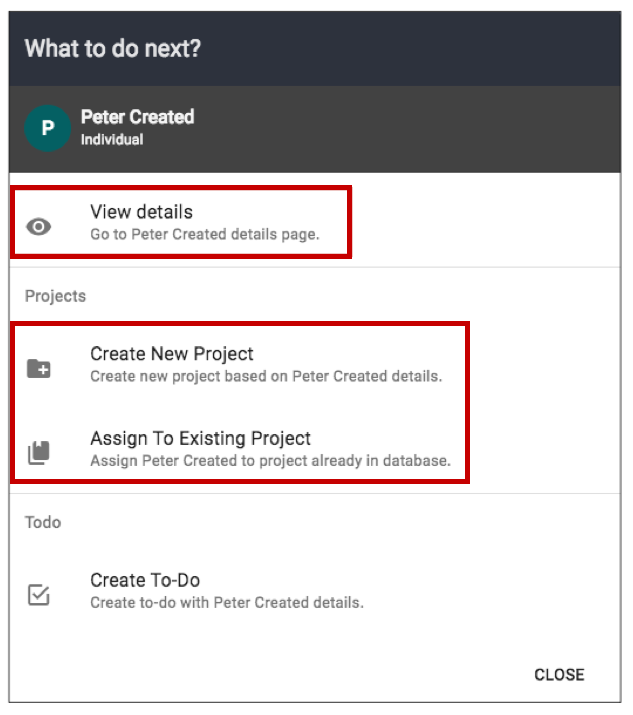Image resolution: width=633 pixels, height=715 pixels.
Task: Click the folder-plus icon for new project
Action: click(x=39, y=368)
